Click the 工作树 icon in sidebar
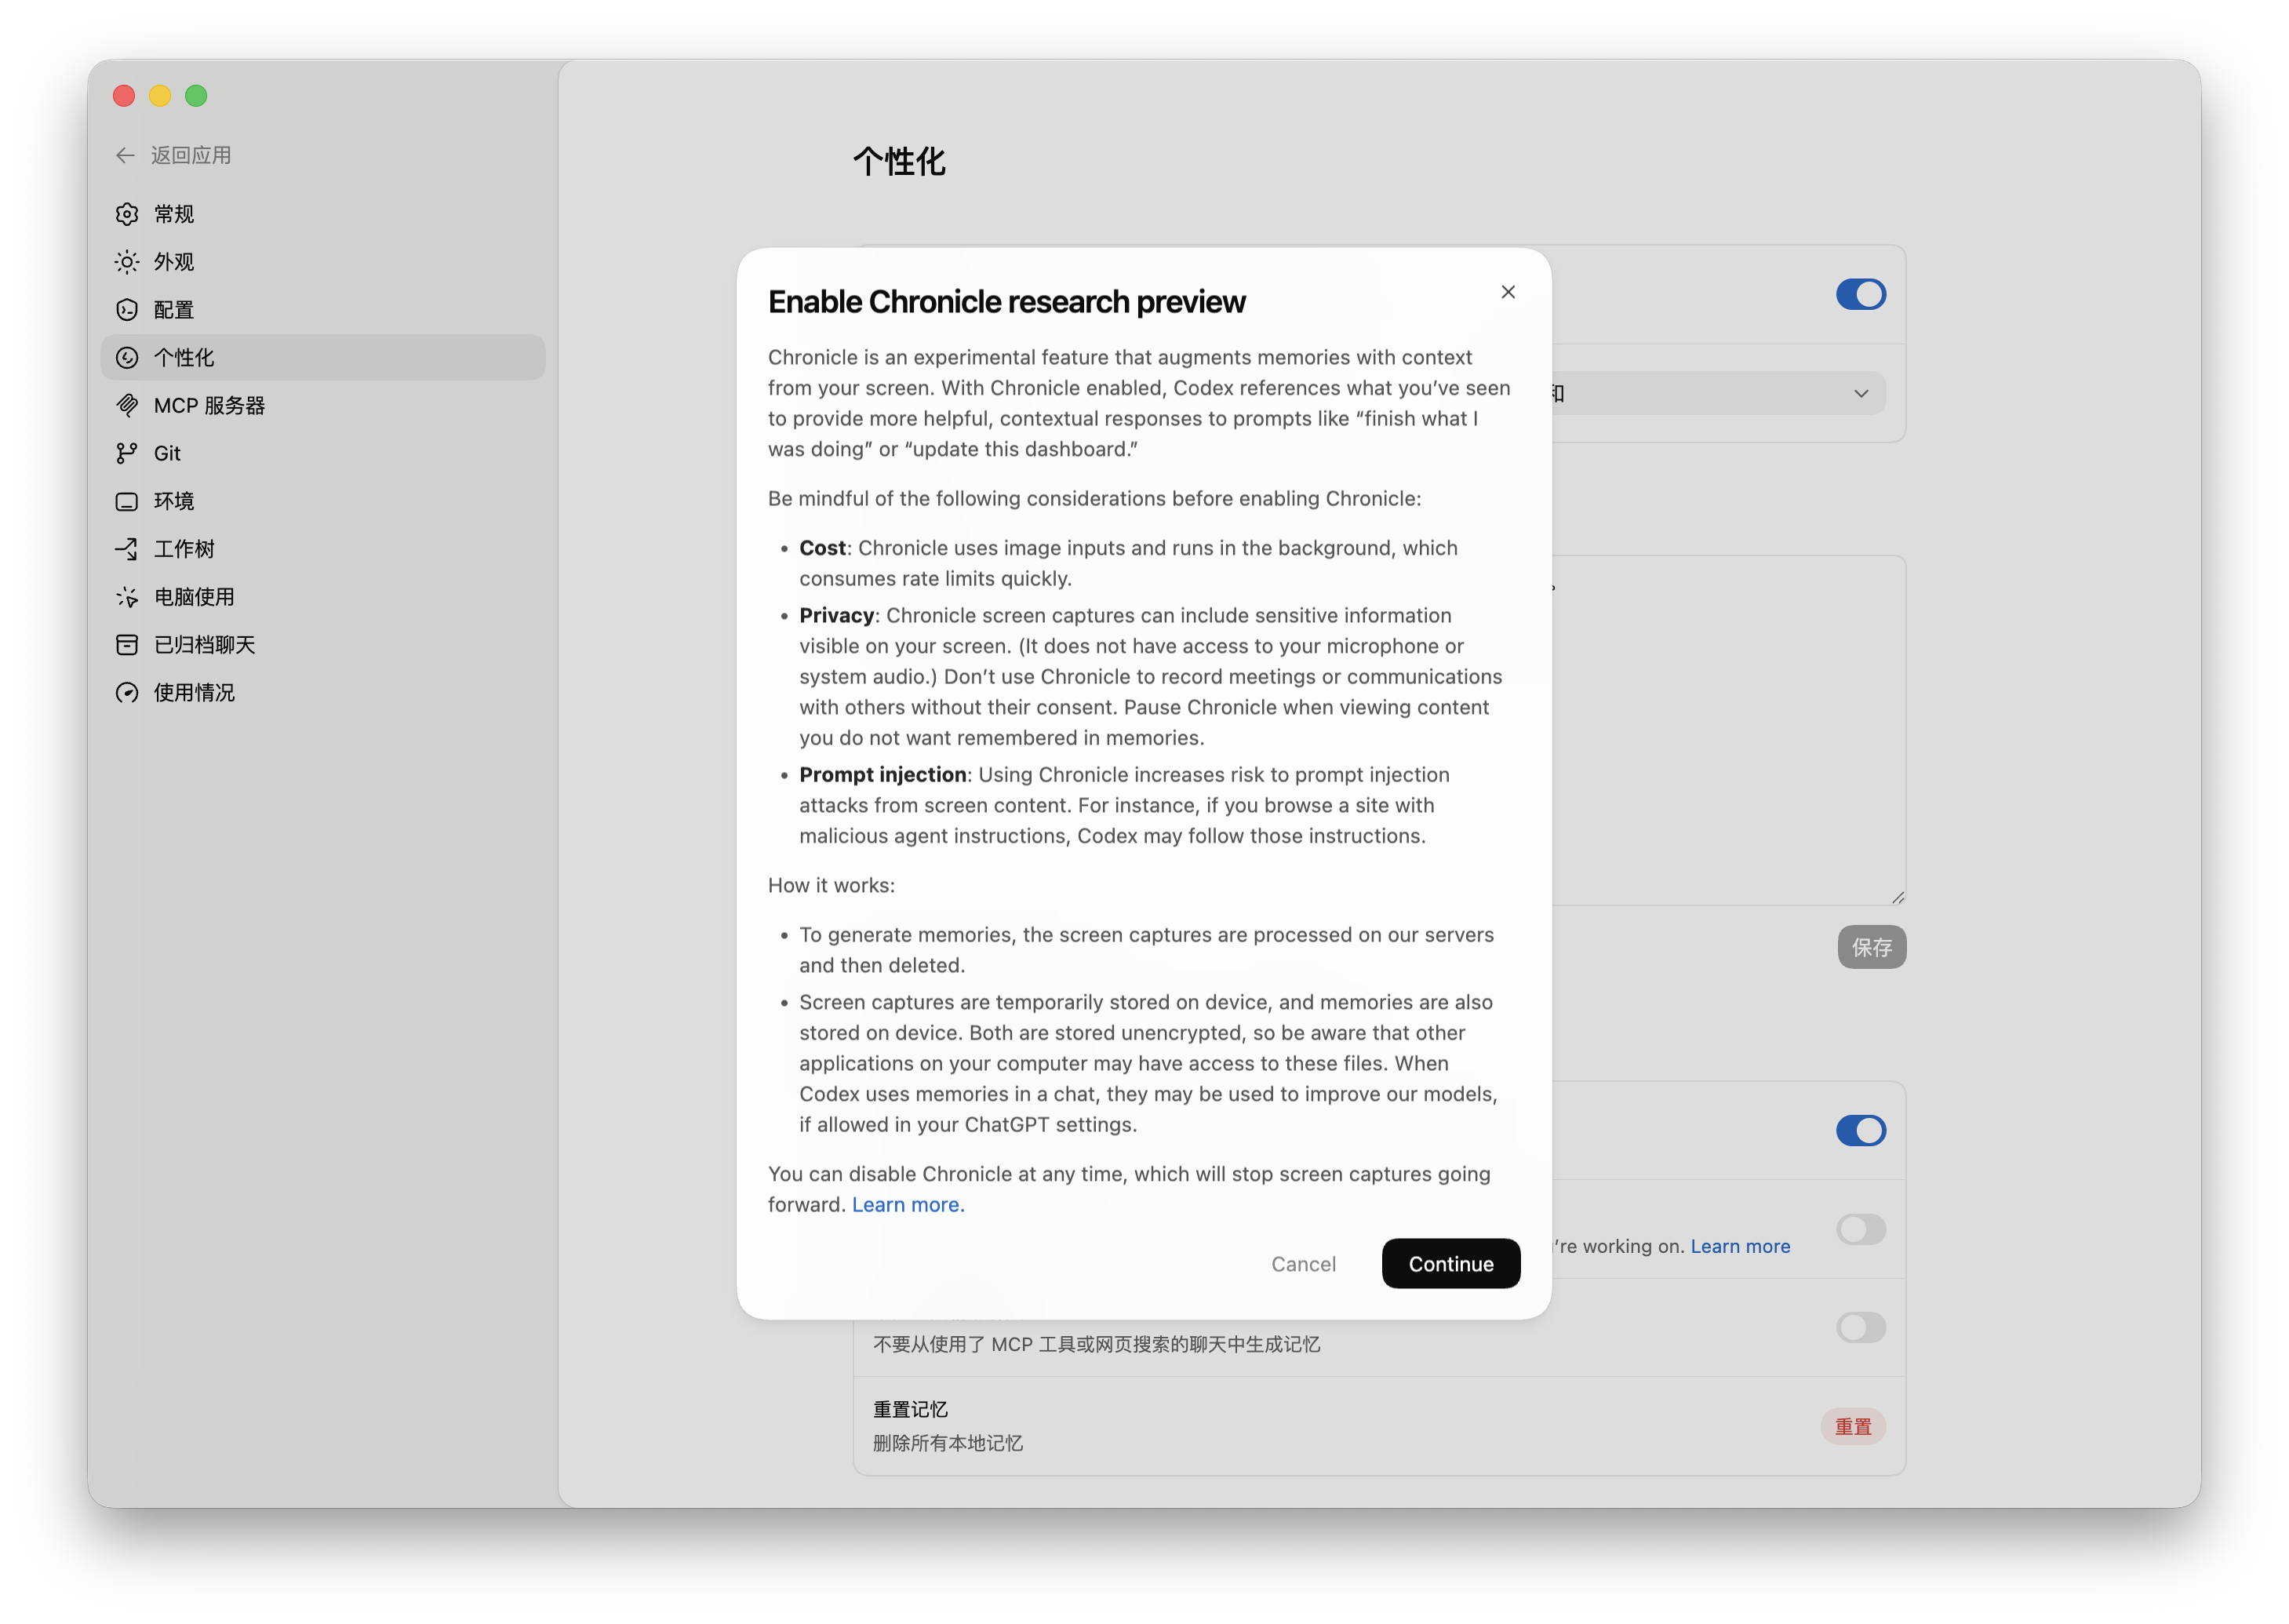2289x1624 pixels. click(x=127, y=549)
